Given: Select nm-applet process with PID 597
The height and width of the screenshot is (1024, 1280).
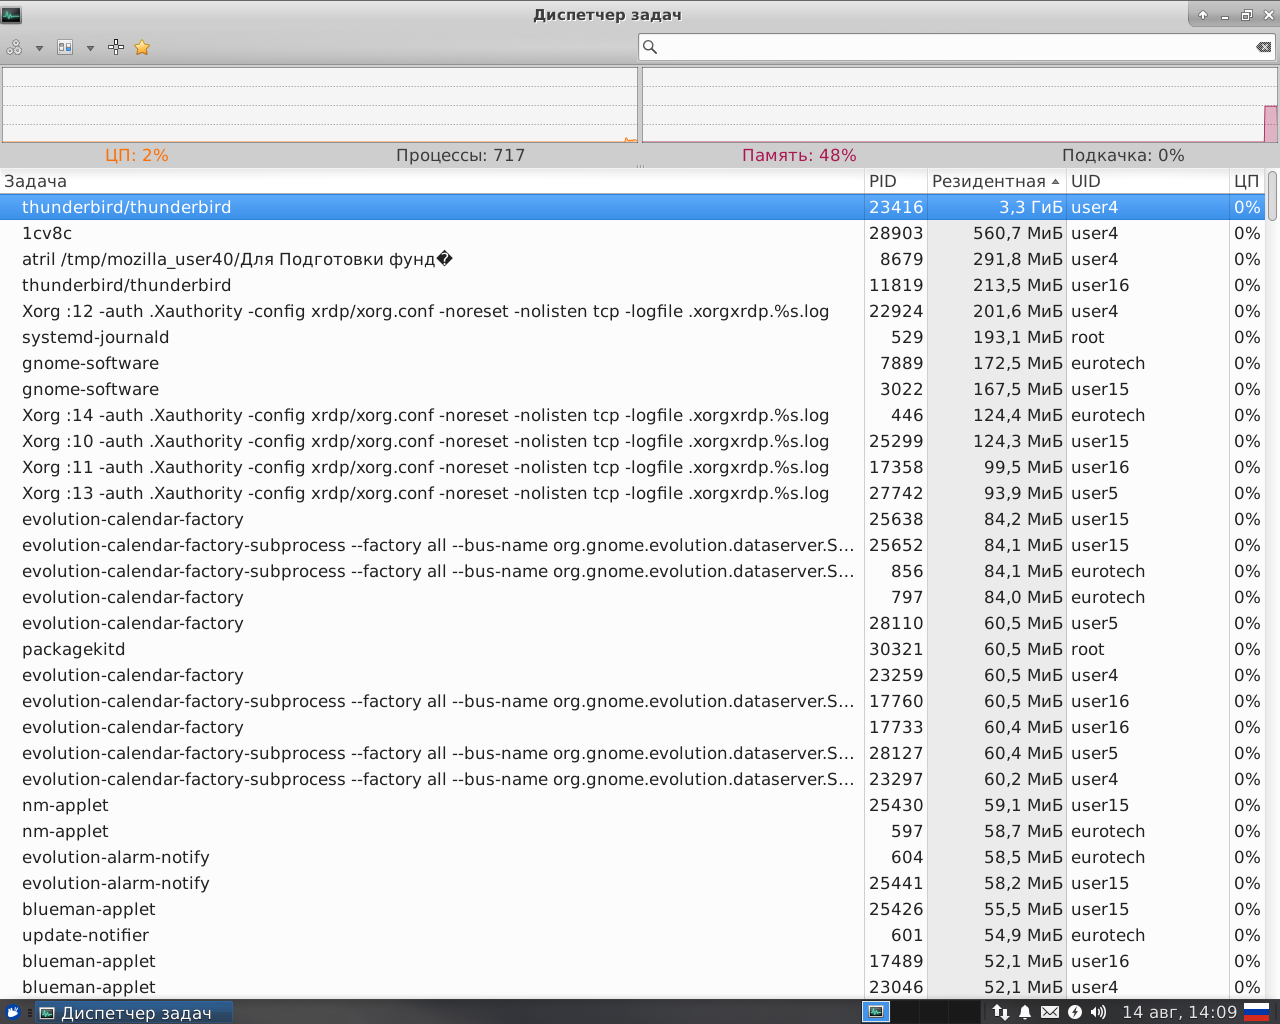Looking at the screenshot, I should pos(632,831).
